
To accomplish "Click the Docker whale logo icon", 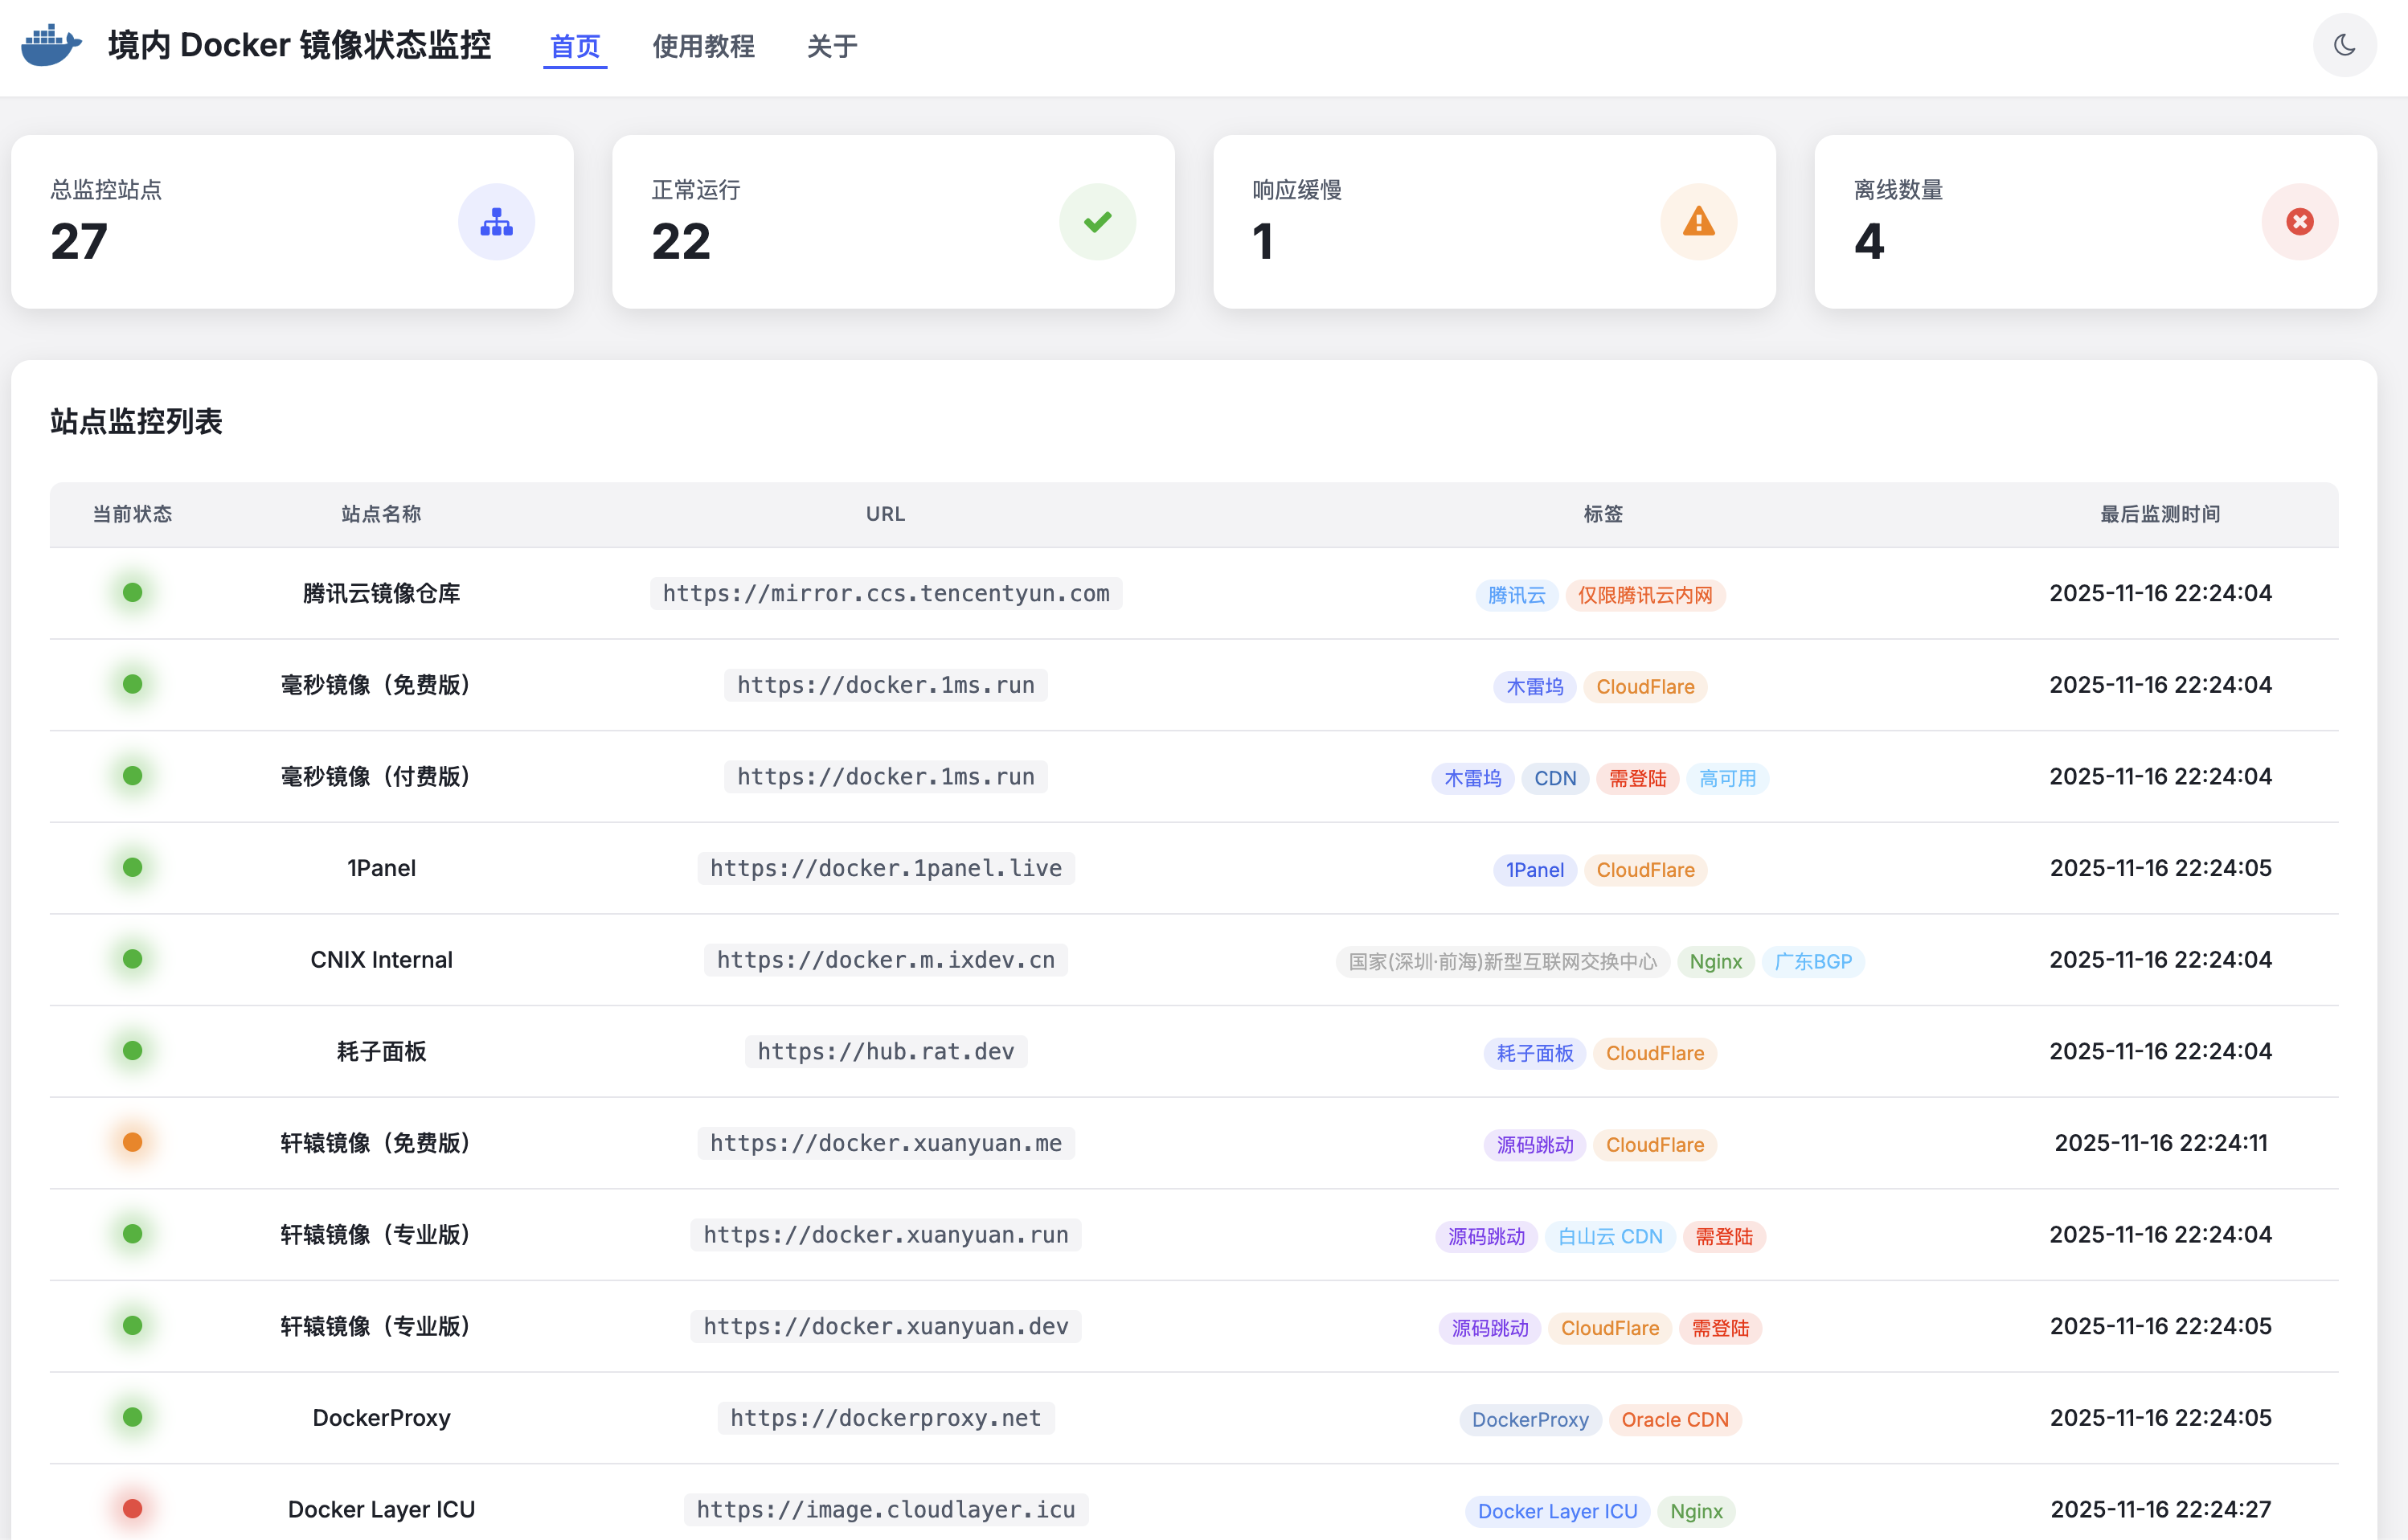I will 50,46.
